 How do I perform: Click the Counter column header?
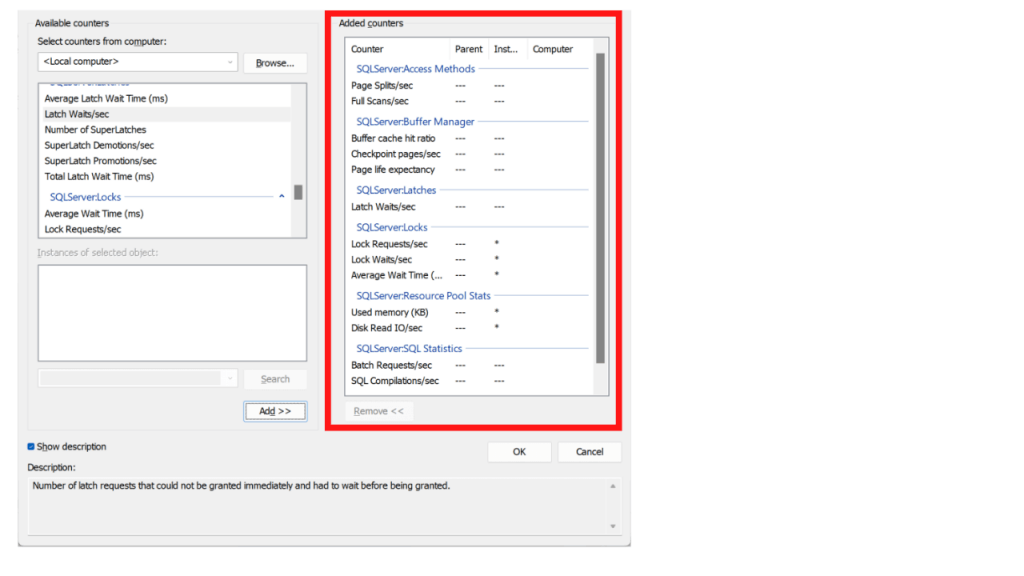pyautogui.click(x=367, y=49)
